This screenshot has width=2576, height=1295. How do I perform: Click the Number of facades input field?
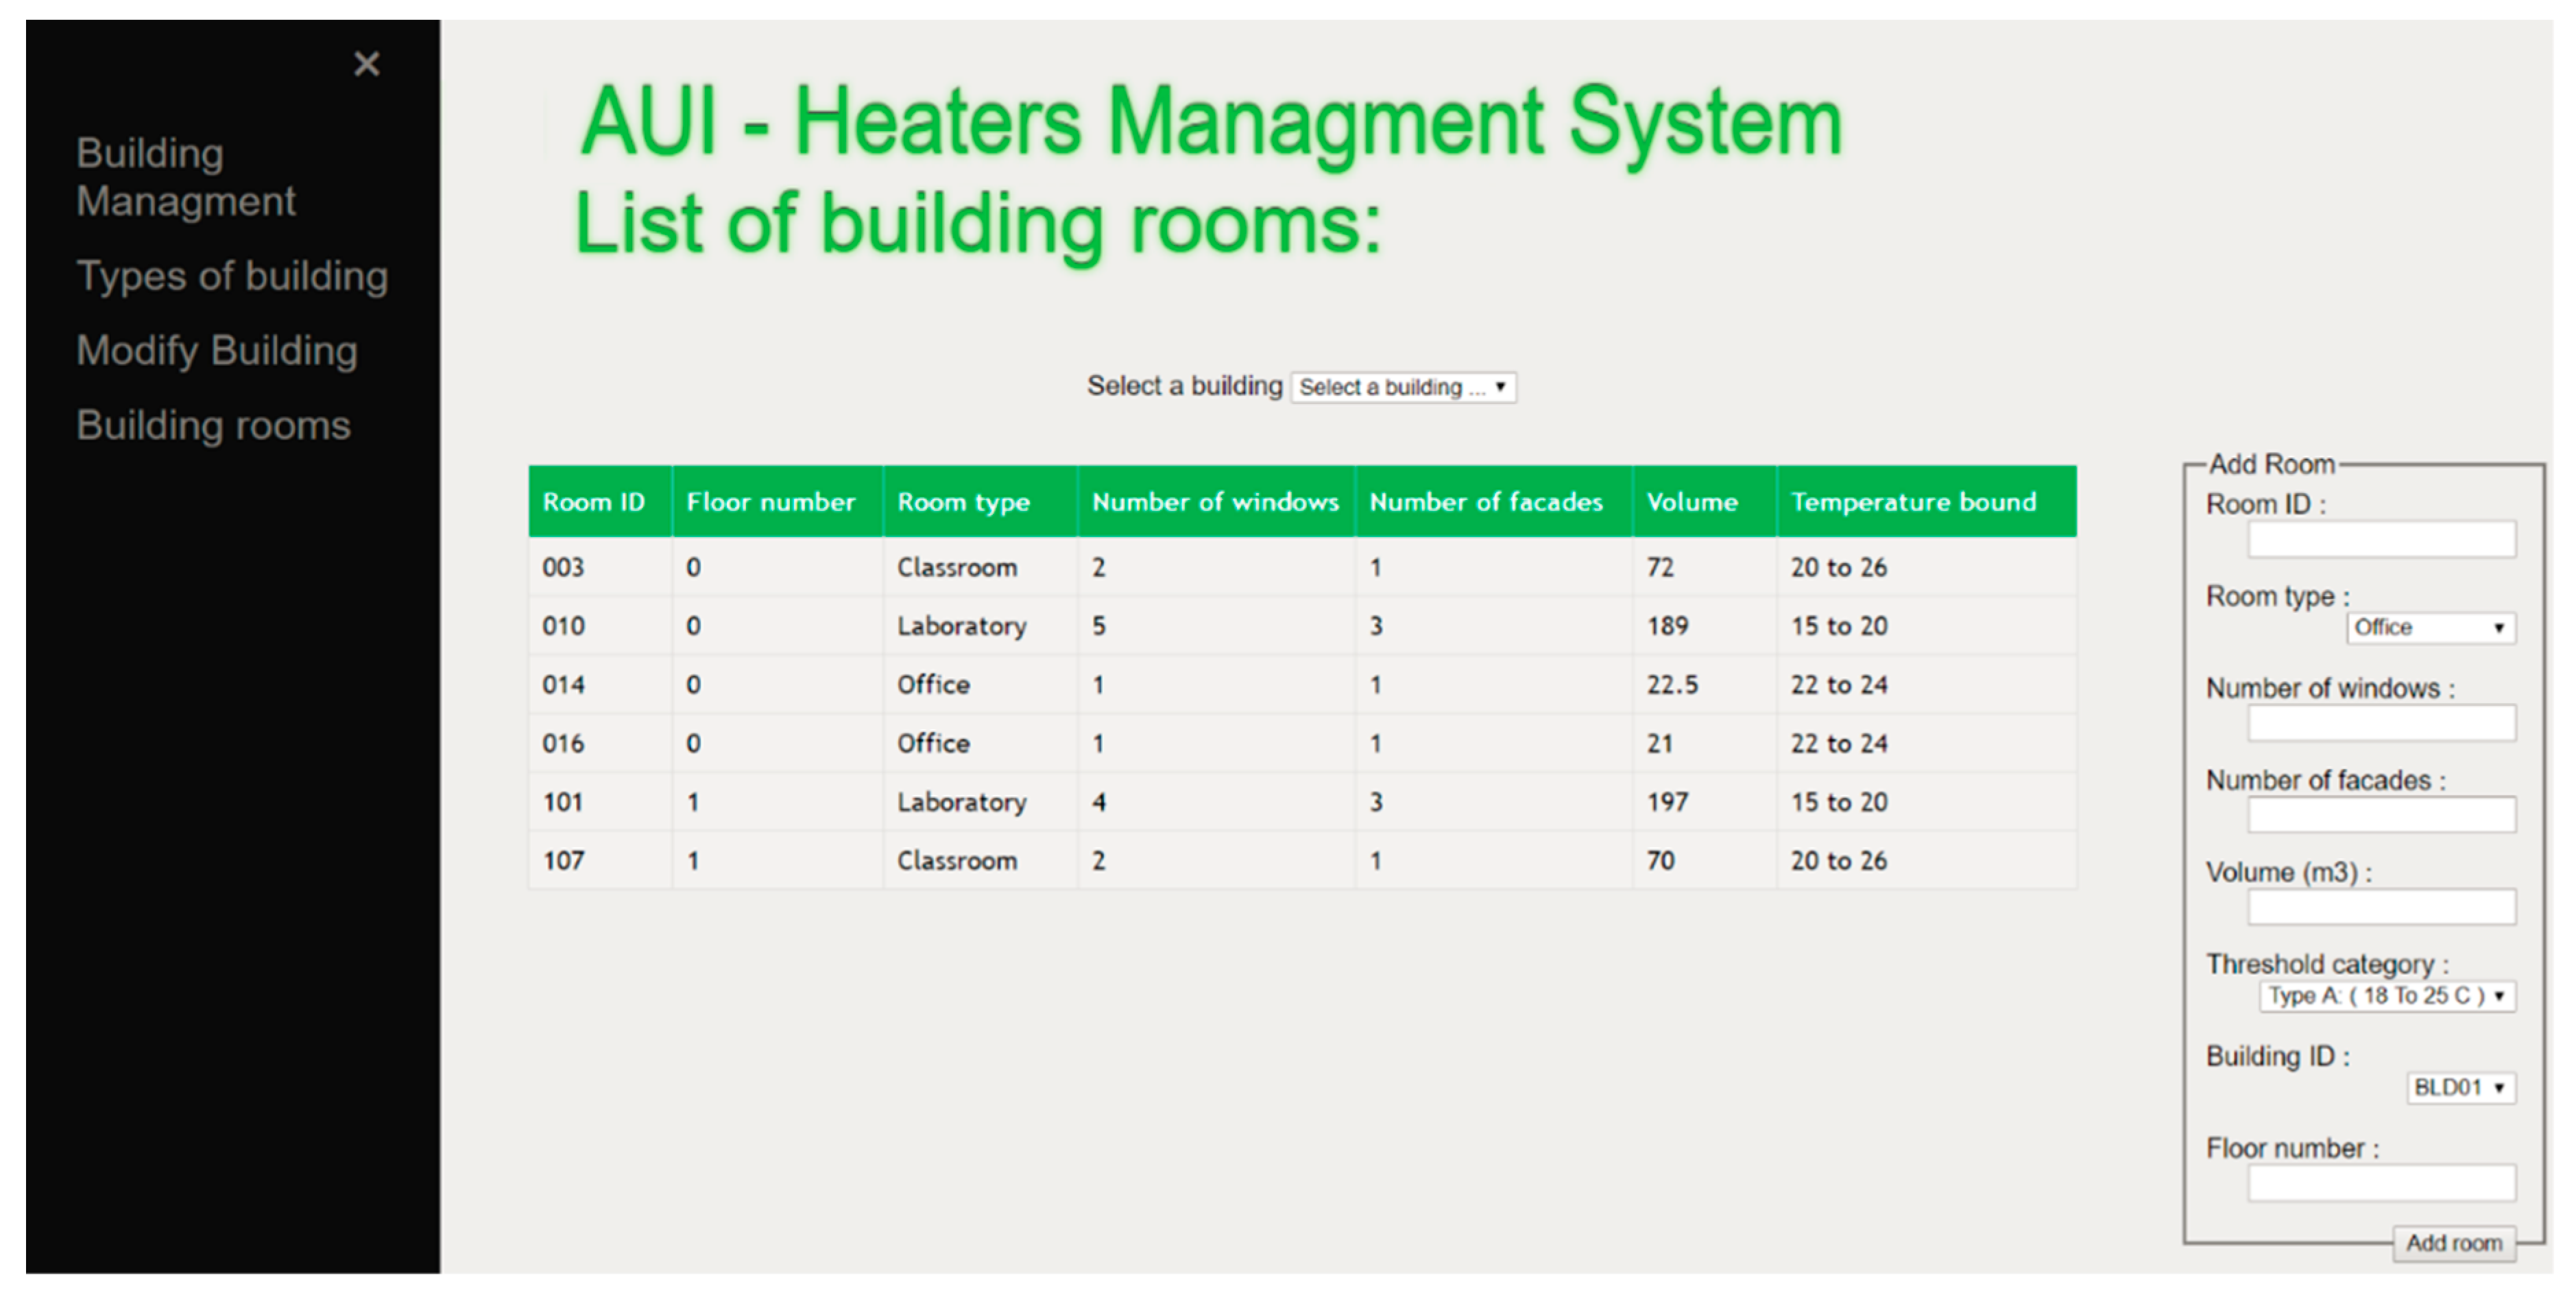[2381, 816]
